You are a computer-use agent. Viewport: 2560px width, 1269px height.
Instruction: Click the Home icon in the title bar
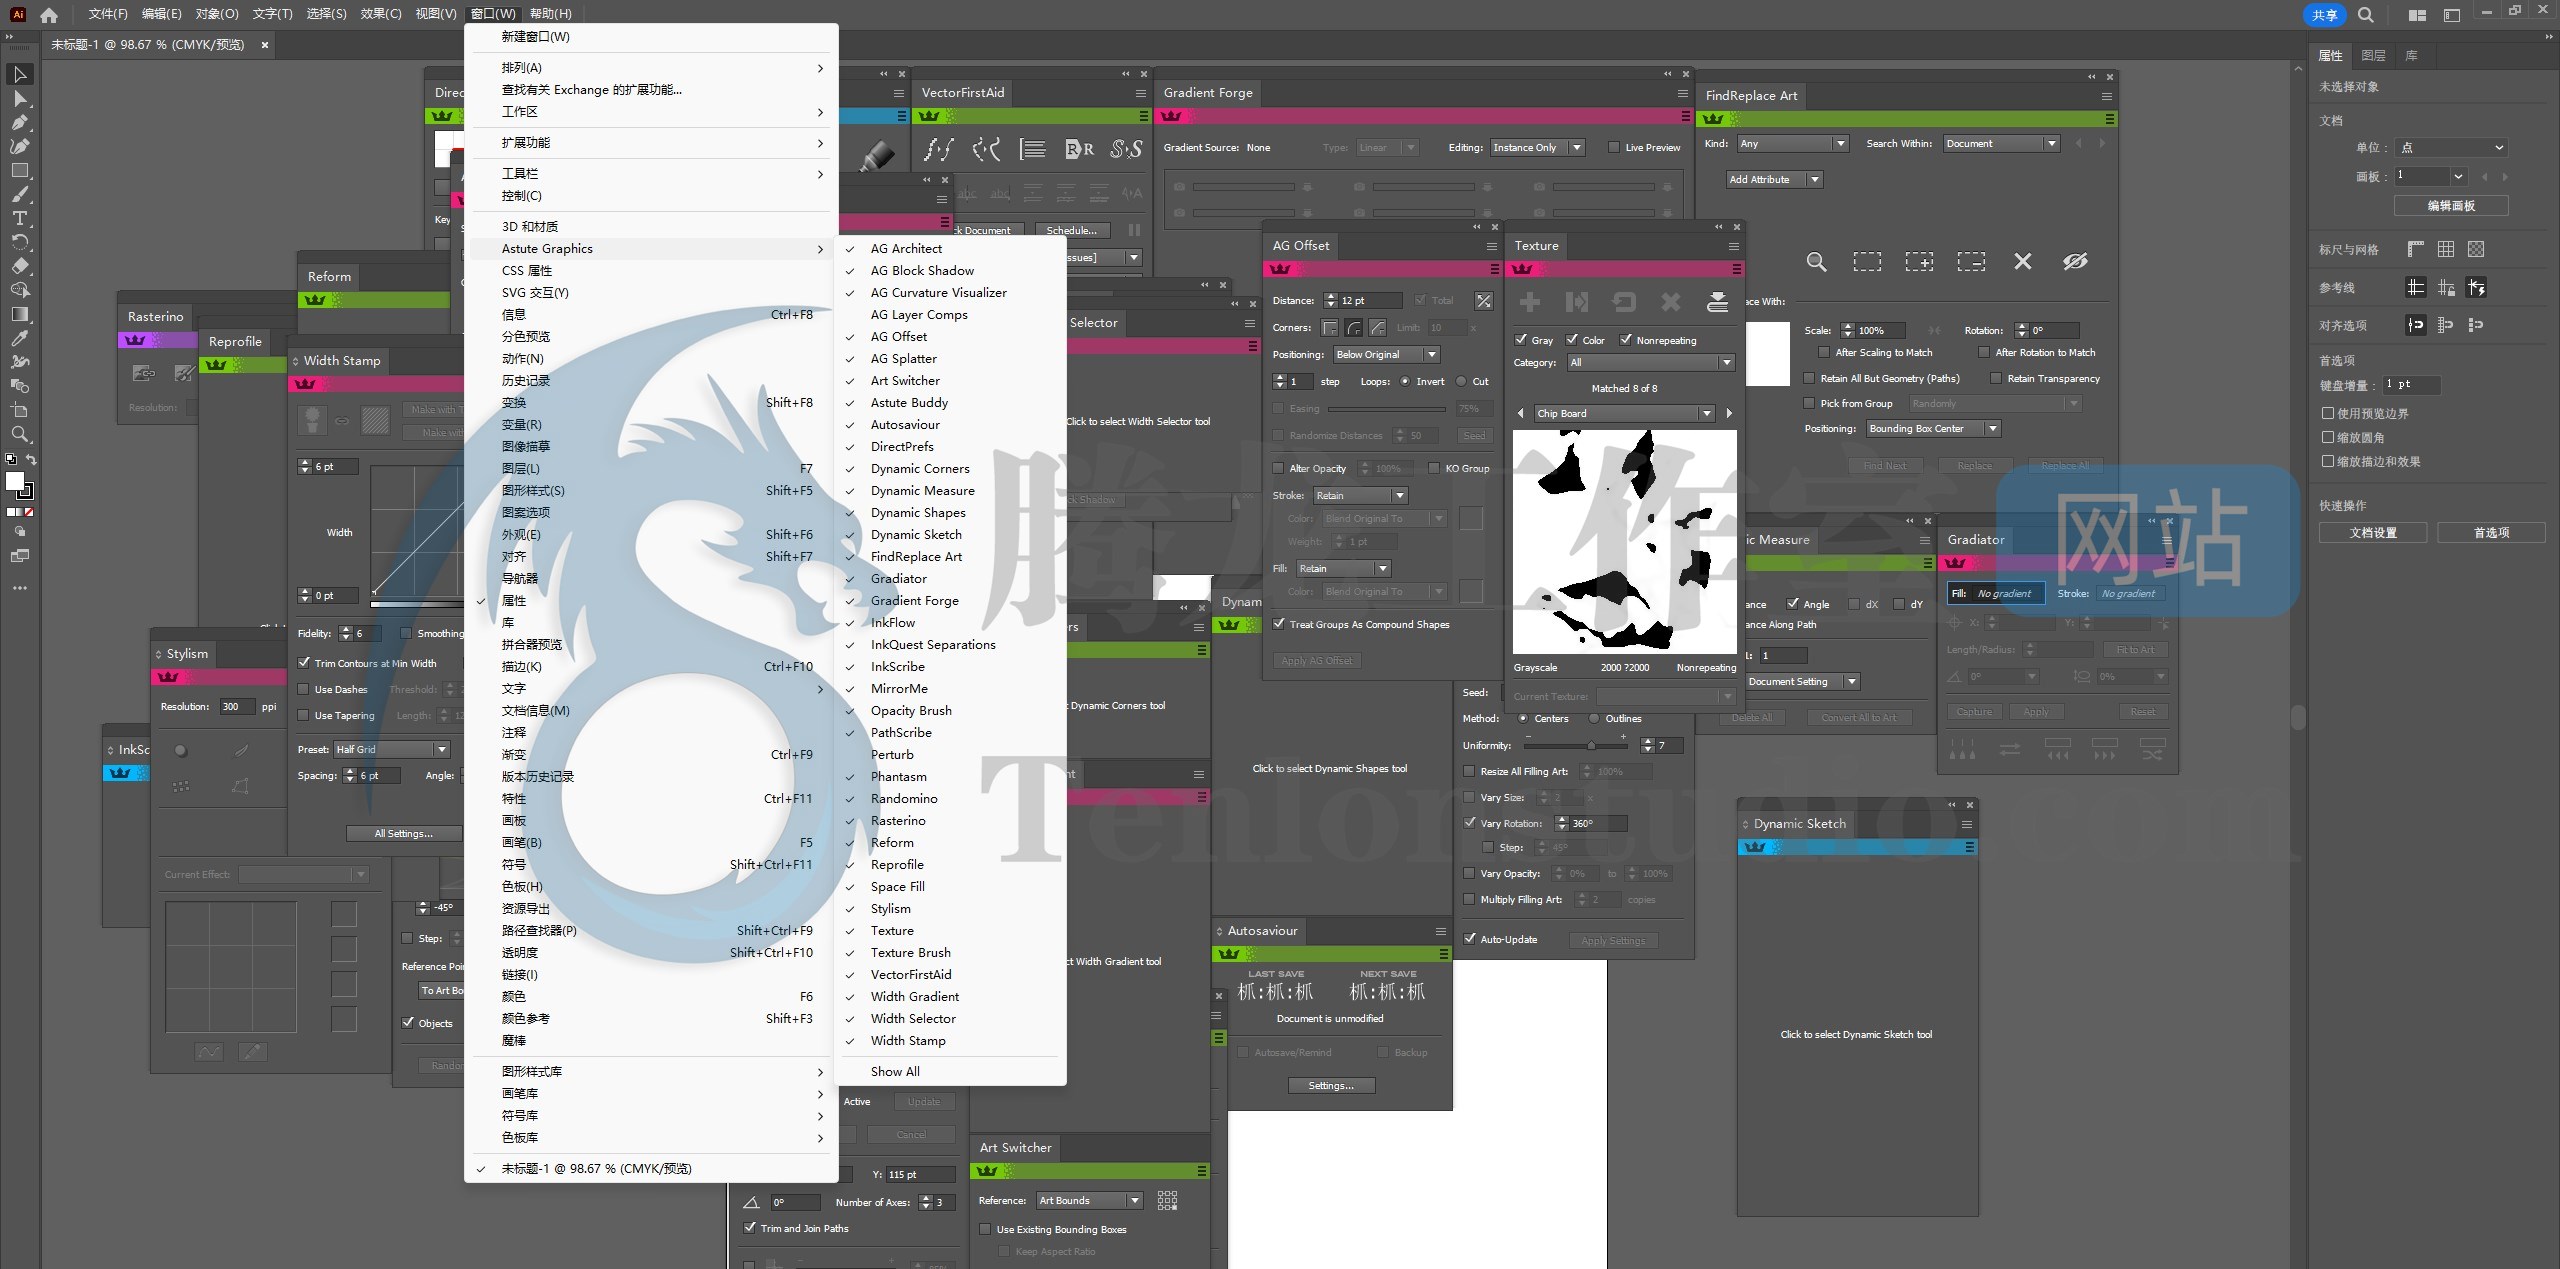49,15
